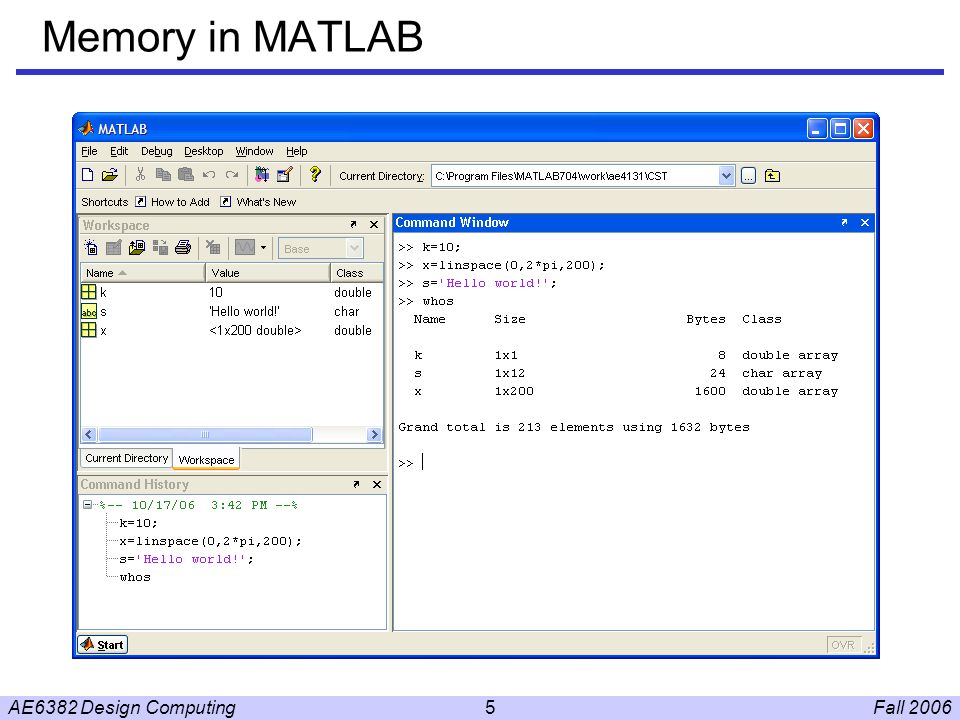Browse for folder with ellipsis button

748,176
